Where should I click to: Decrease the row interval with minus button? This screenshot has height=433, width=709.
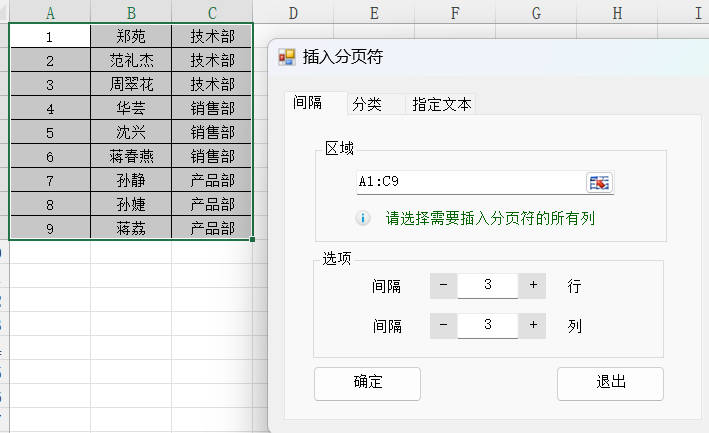click(443, 286)
